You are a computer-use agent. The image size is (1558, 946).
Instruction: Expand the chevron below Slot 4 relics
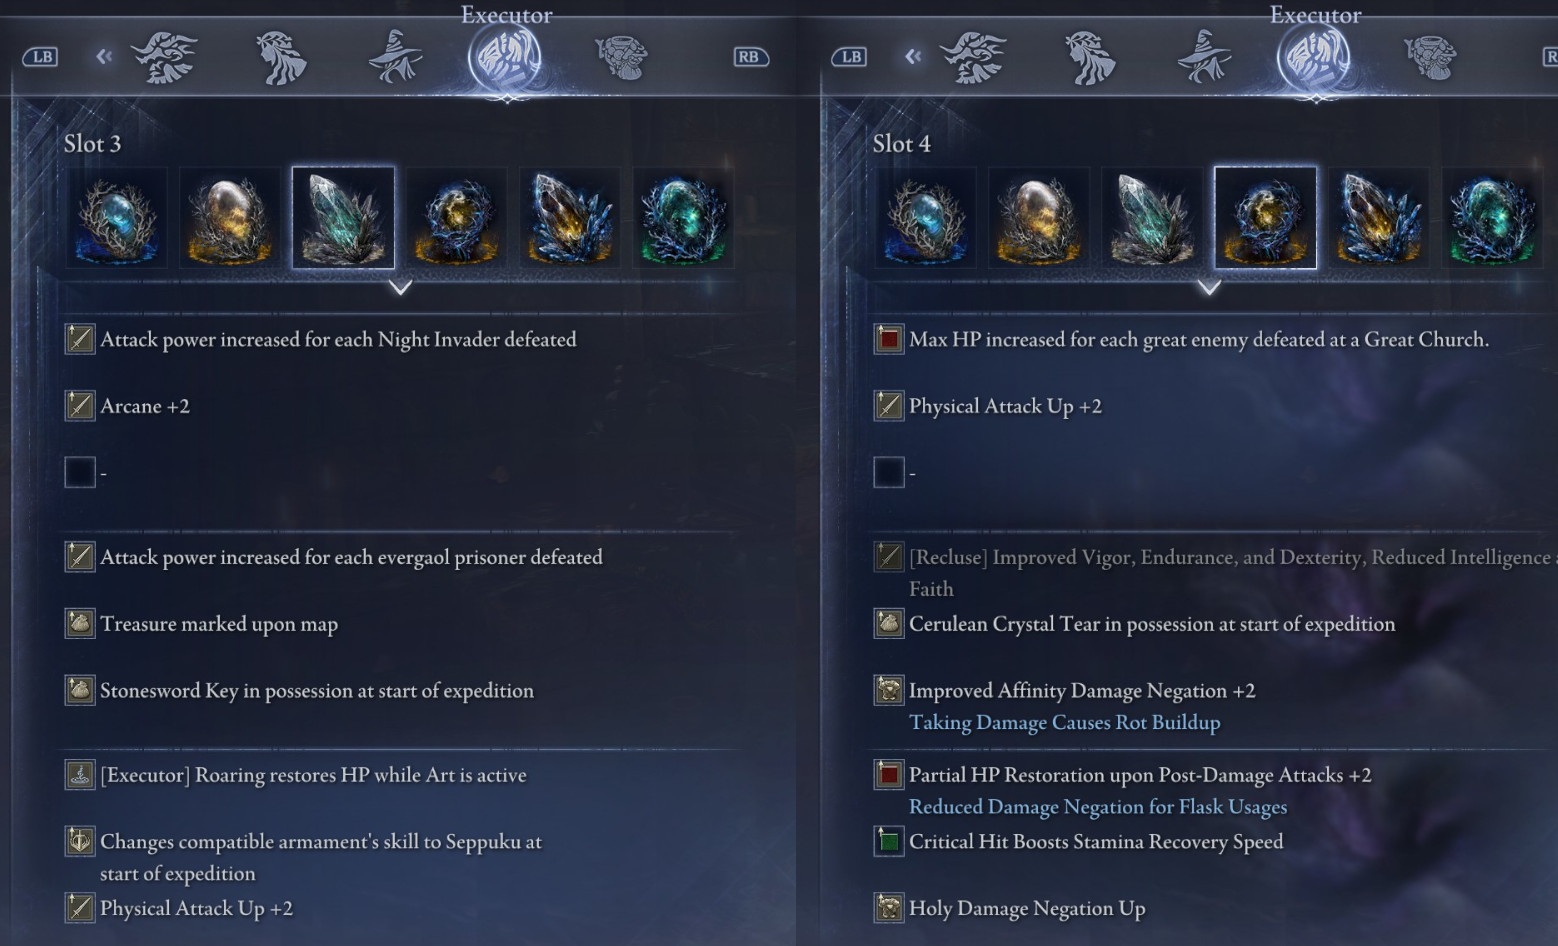[x=1209, y=288]
